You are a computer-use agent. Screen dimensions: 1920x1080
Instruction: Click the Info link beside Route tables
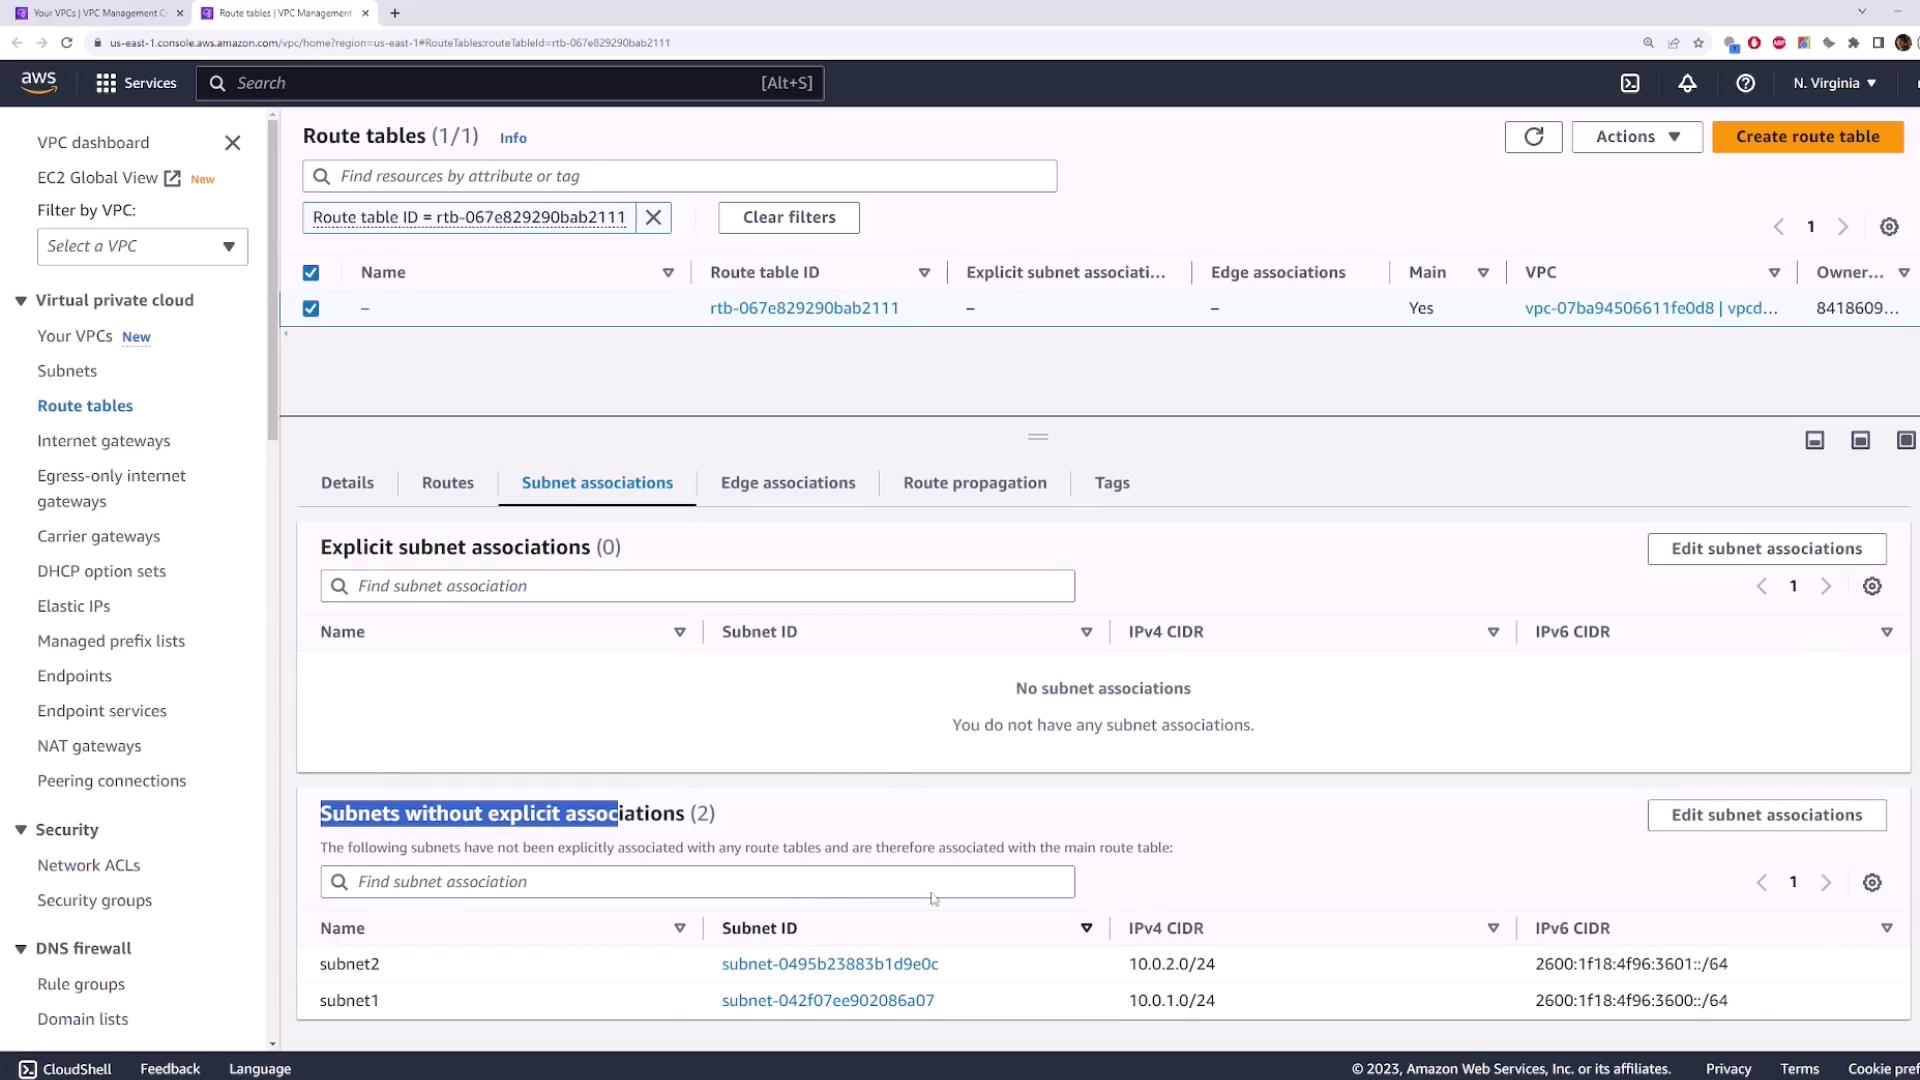click(x=513, y=138)
